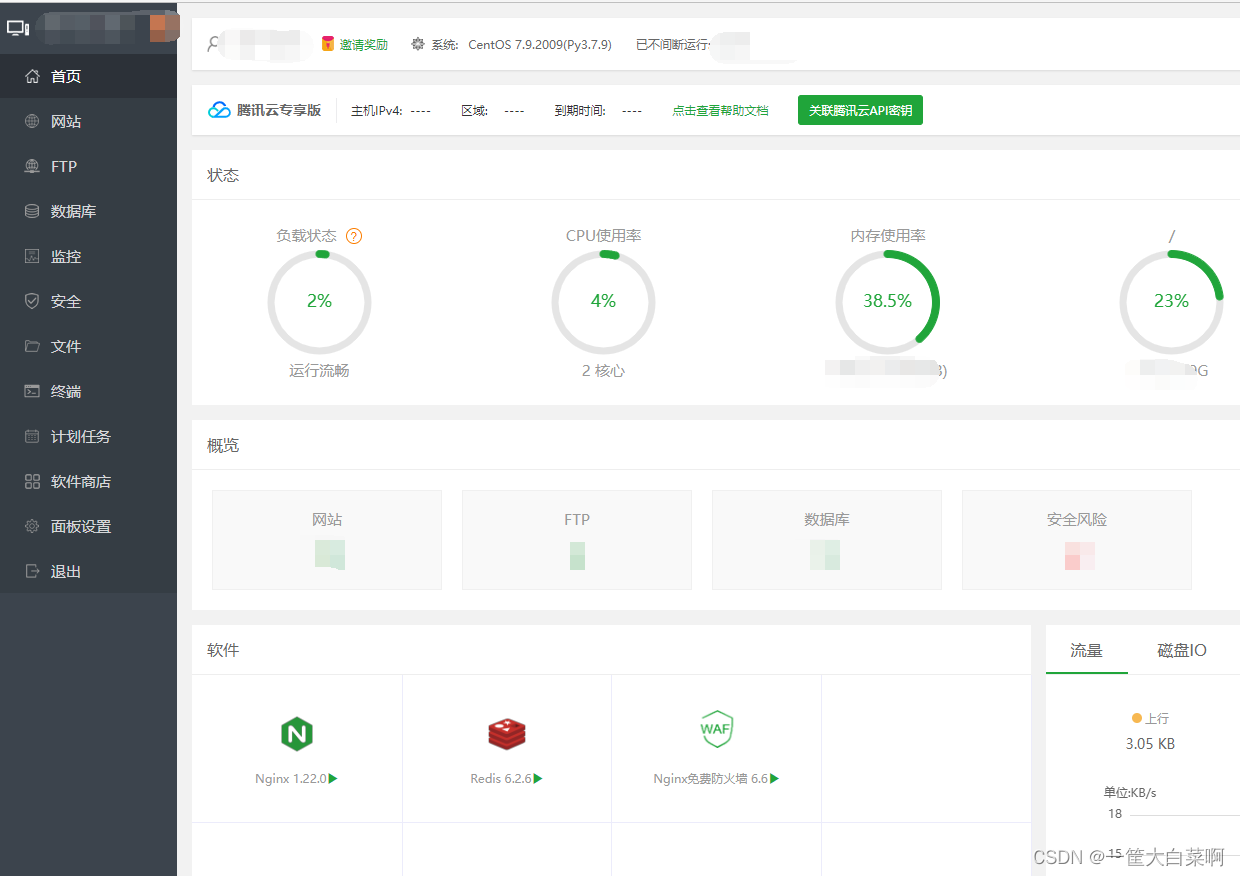Open the FTP overview card
This screenshot has width=1240, height=876.
coord(577,540)
